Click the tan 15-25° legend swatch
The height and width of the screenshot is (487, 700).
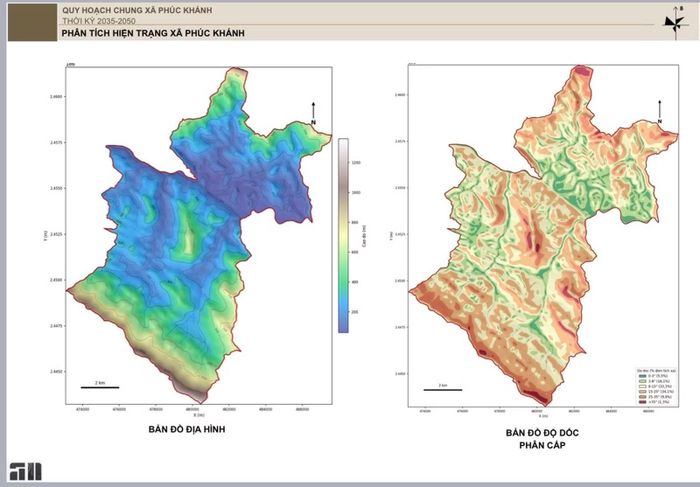tap(642, 391)
